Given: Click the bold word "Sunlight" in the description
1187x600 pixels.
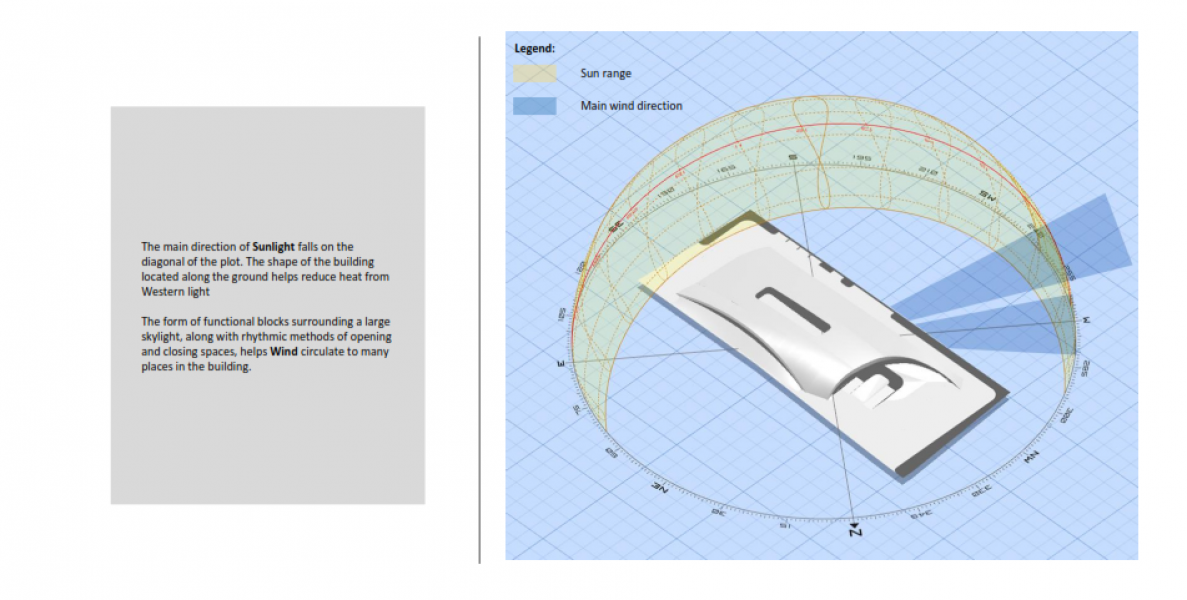Looking at the screenshot, I should 274,246.
